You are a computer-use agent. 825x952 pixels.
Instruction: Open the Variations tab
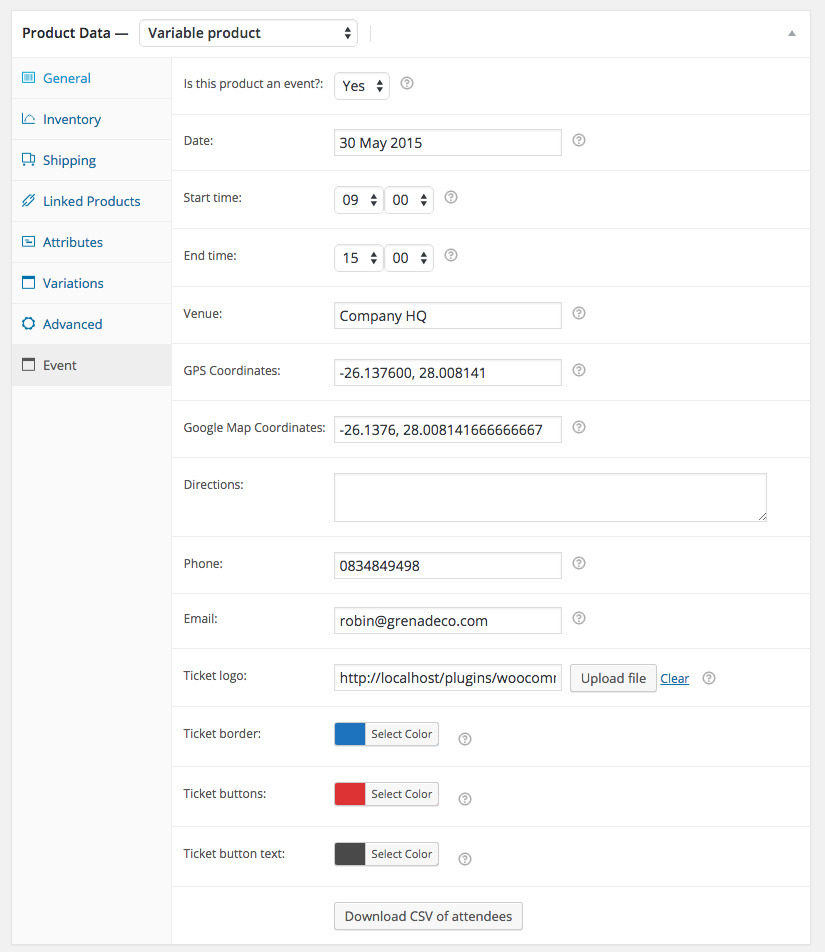pyautogui.click(x=72, y=283)
